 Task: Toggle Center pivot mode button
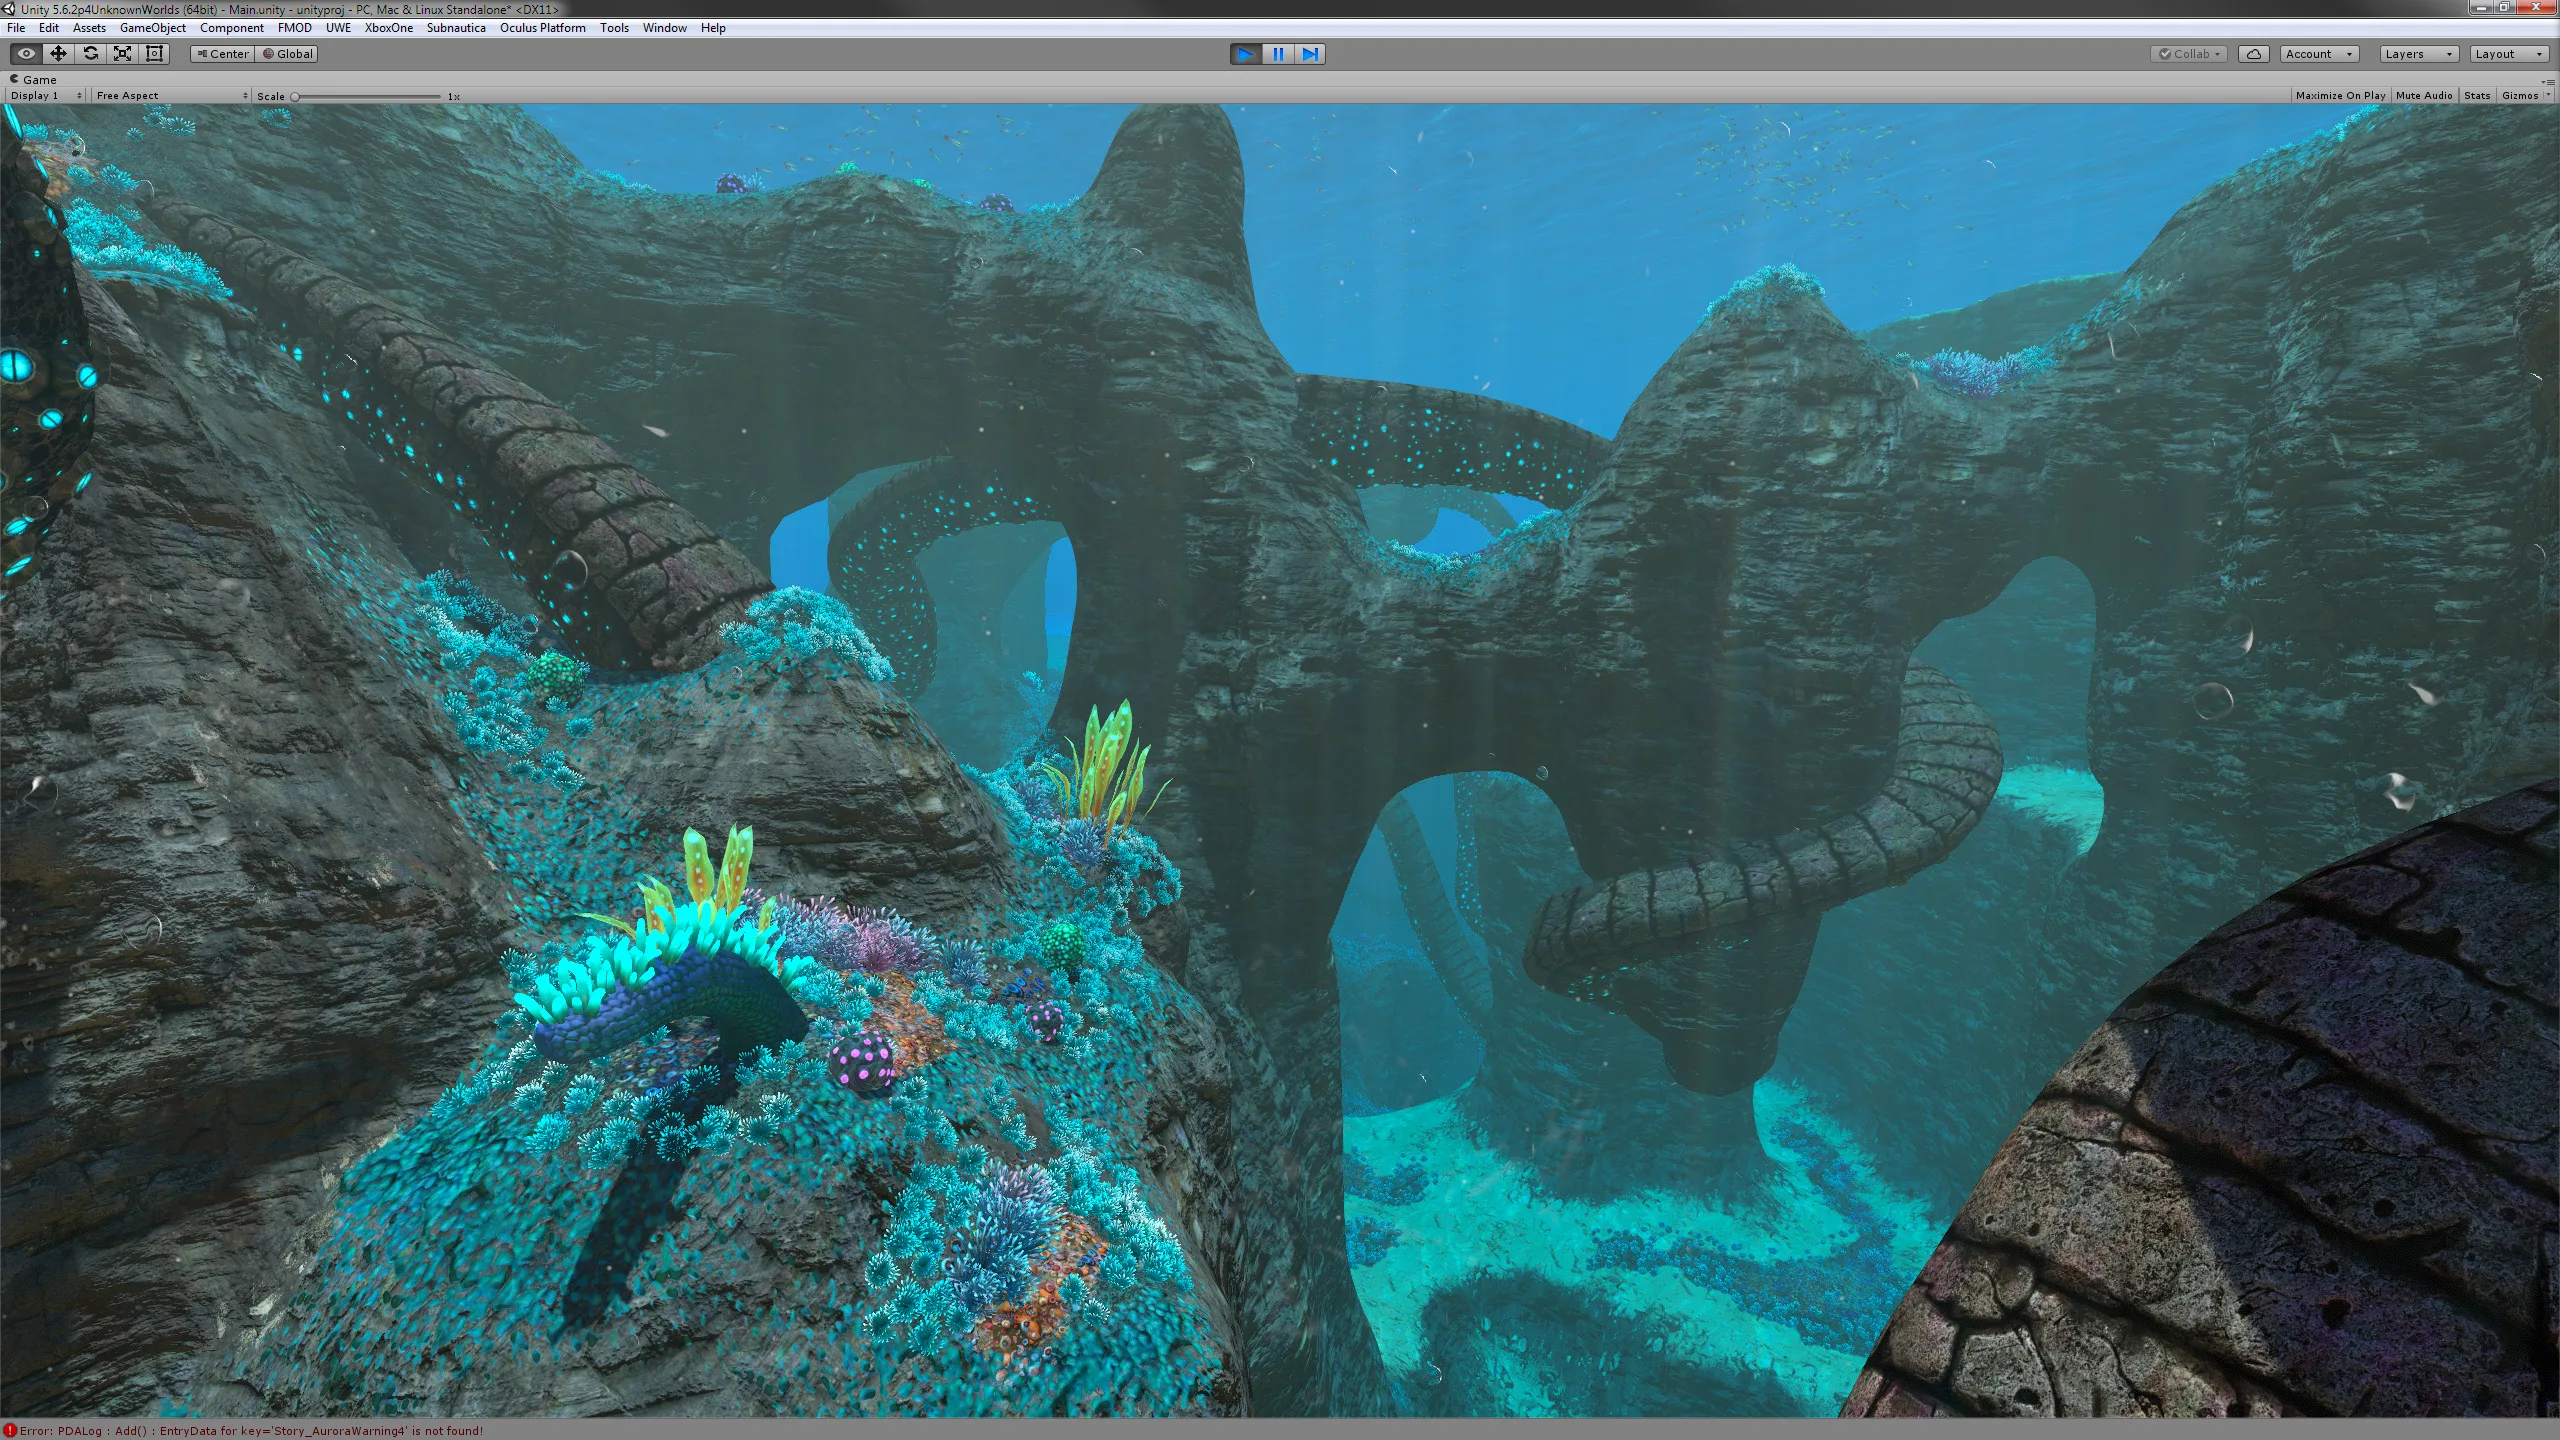pos(223,54)
